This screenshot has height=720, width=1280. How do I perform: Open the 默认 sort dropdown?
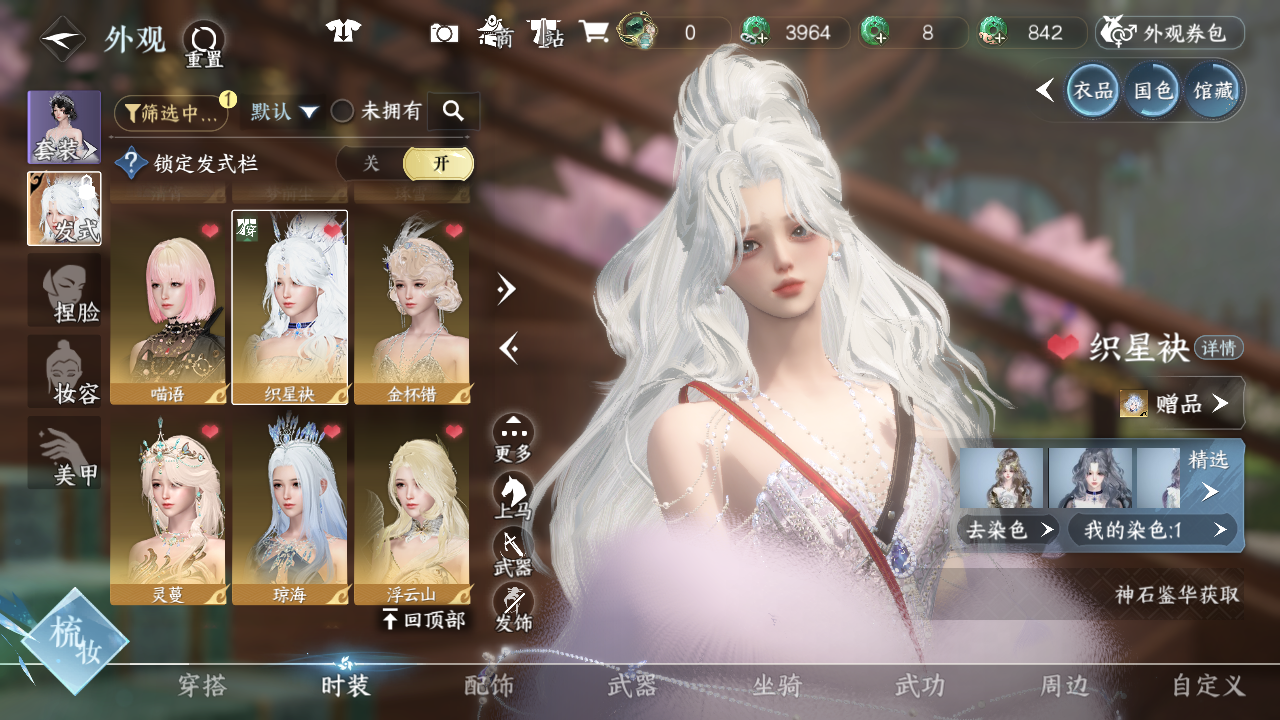284,112
